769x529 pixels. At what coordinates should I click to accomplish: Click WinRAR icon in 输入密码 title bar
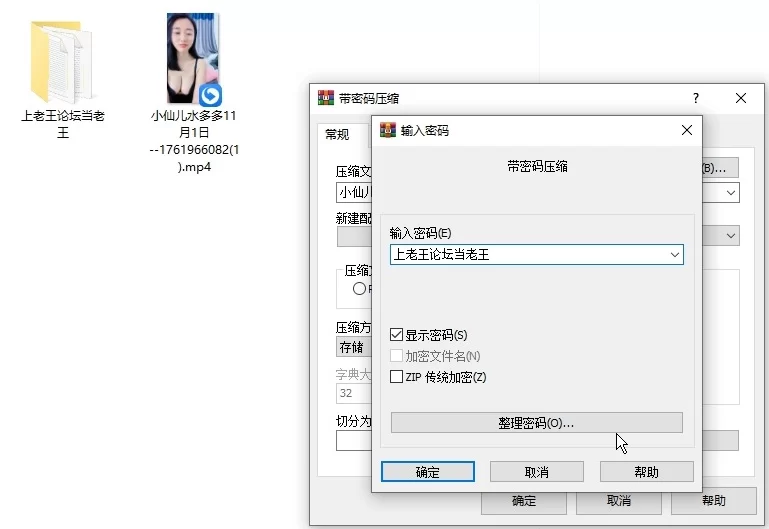388,130
